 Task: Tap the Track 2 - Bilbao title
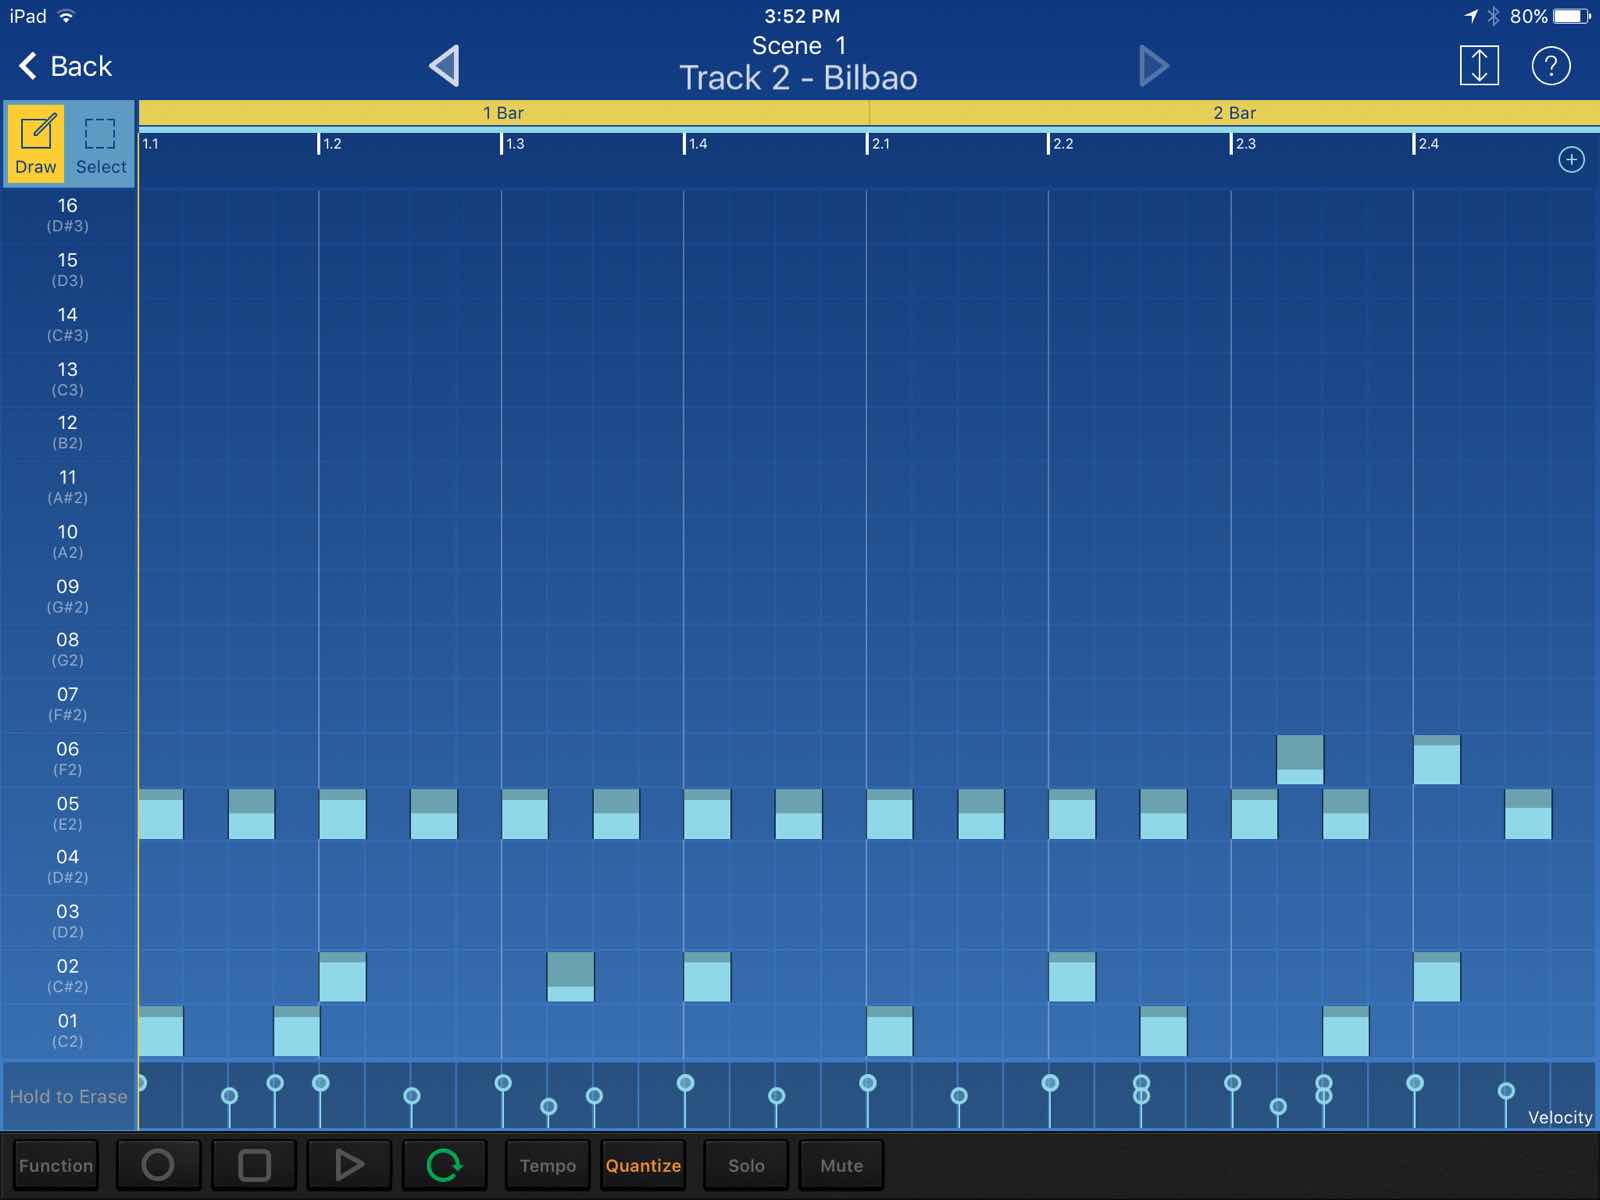(799, 78)
